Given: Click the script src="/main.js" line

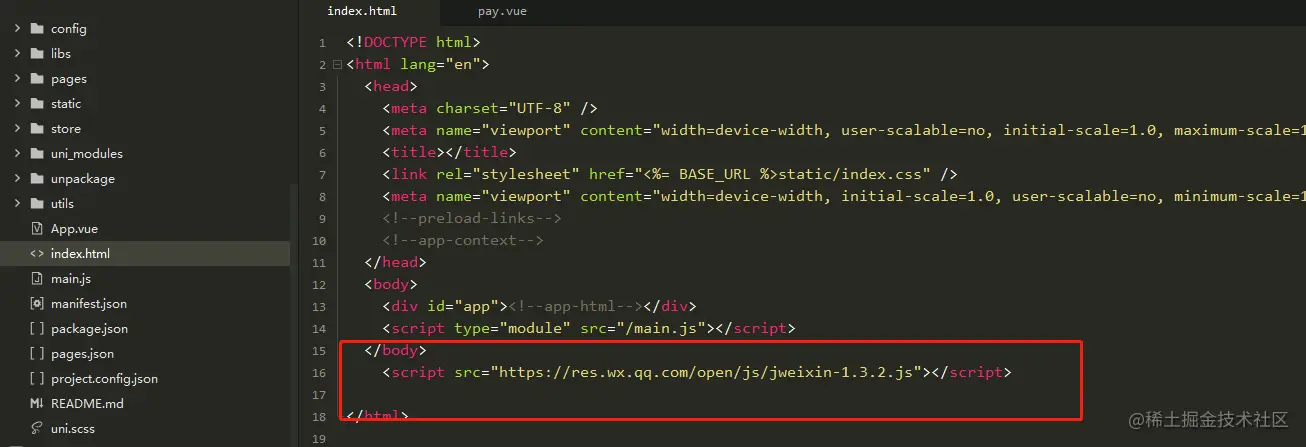Looking at the screenshot, I should point(589,329).
